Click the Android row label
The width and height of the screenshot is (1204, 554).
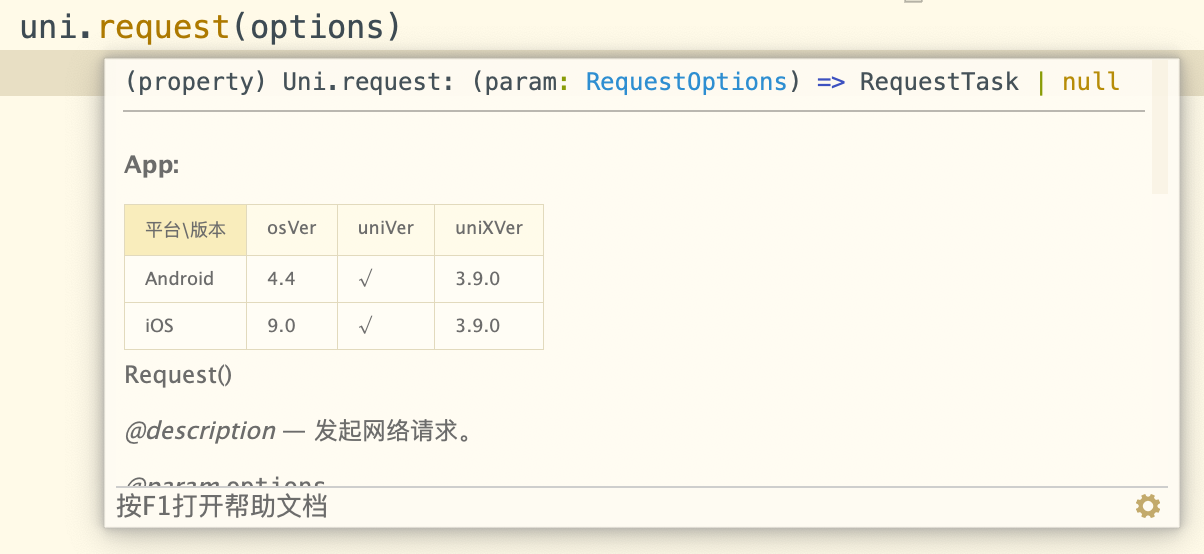tap(179, 279)
